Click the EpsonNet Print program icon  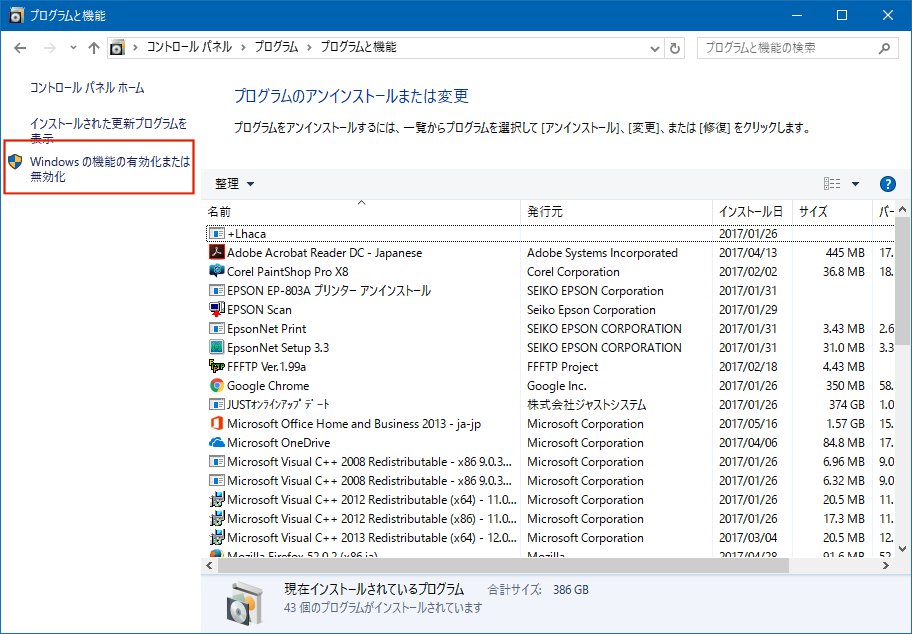pyautogui.click(x=216, y=328)
